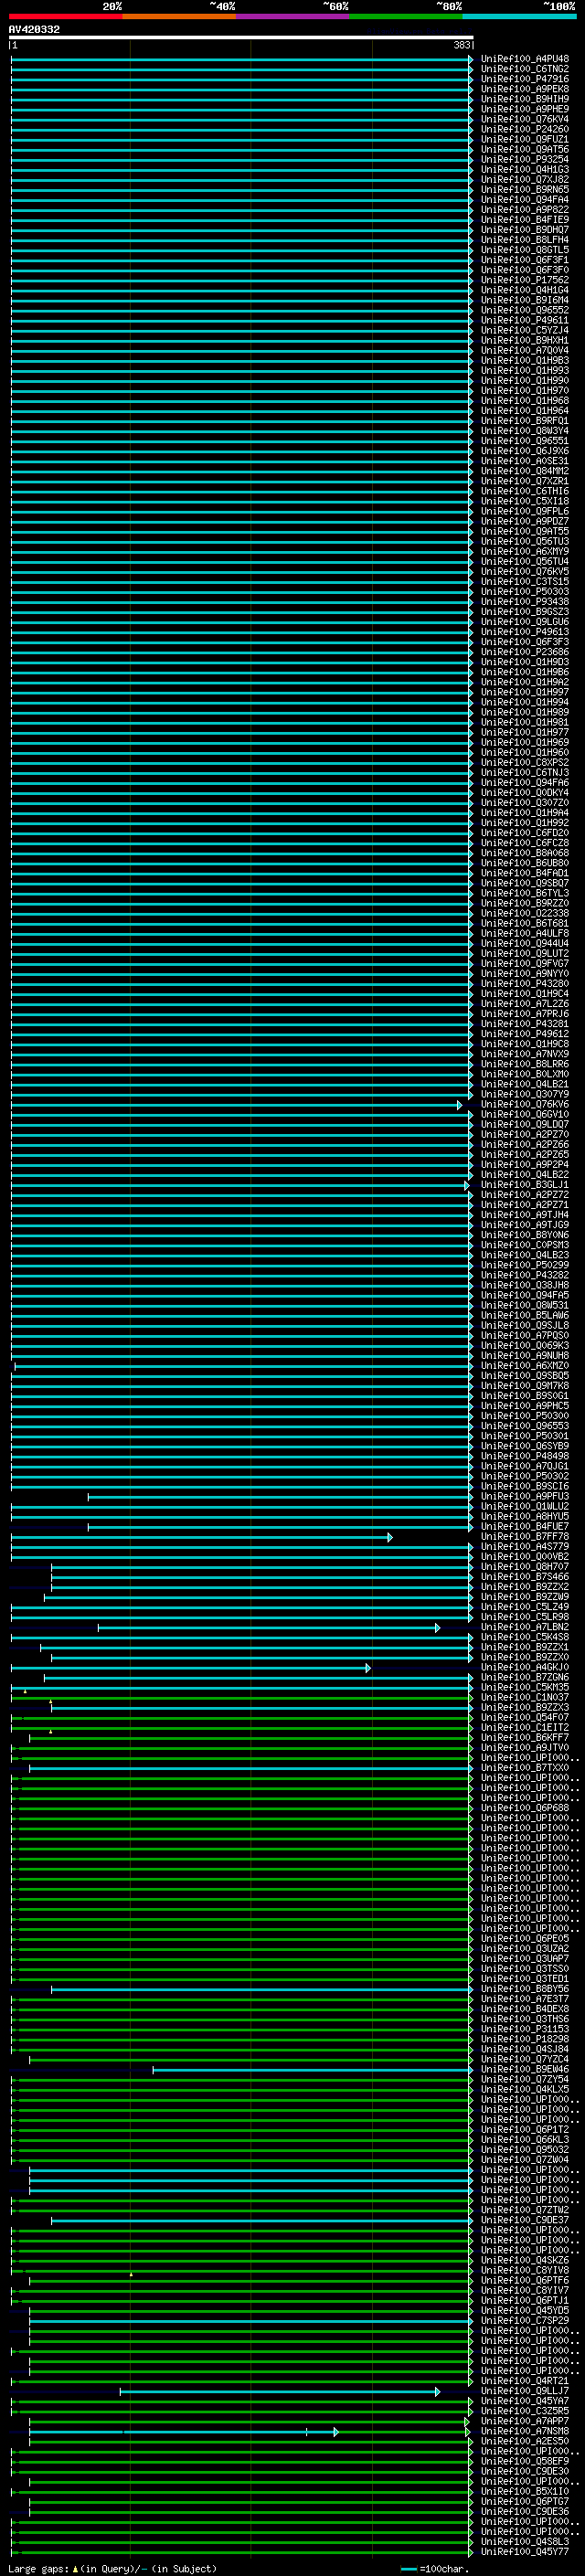585x2576 pixels.
Task: Select label UniRef100_Q6J9X6
Action: (525, 451)
